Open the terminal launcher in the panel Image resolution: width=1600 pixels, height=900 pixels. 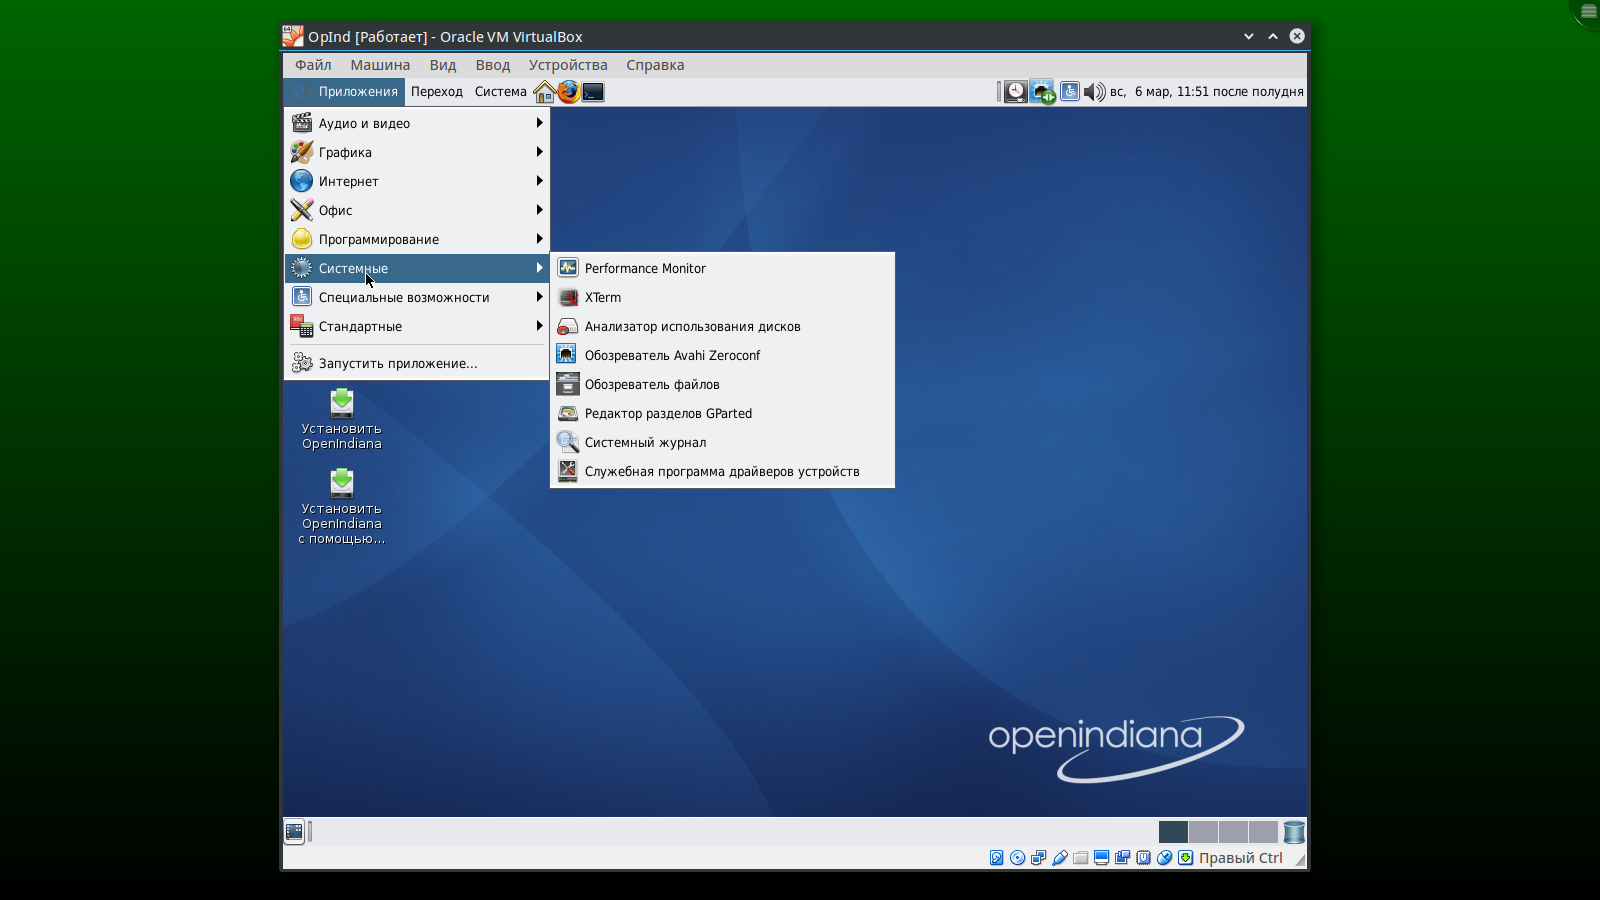(593, 92)
